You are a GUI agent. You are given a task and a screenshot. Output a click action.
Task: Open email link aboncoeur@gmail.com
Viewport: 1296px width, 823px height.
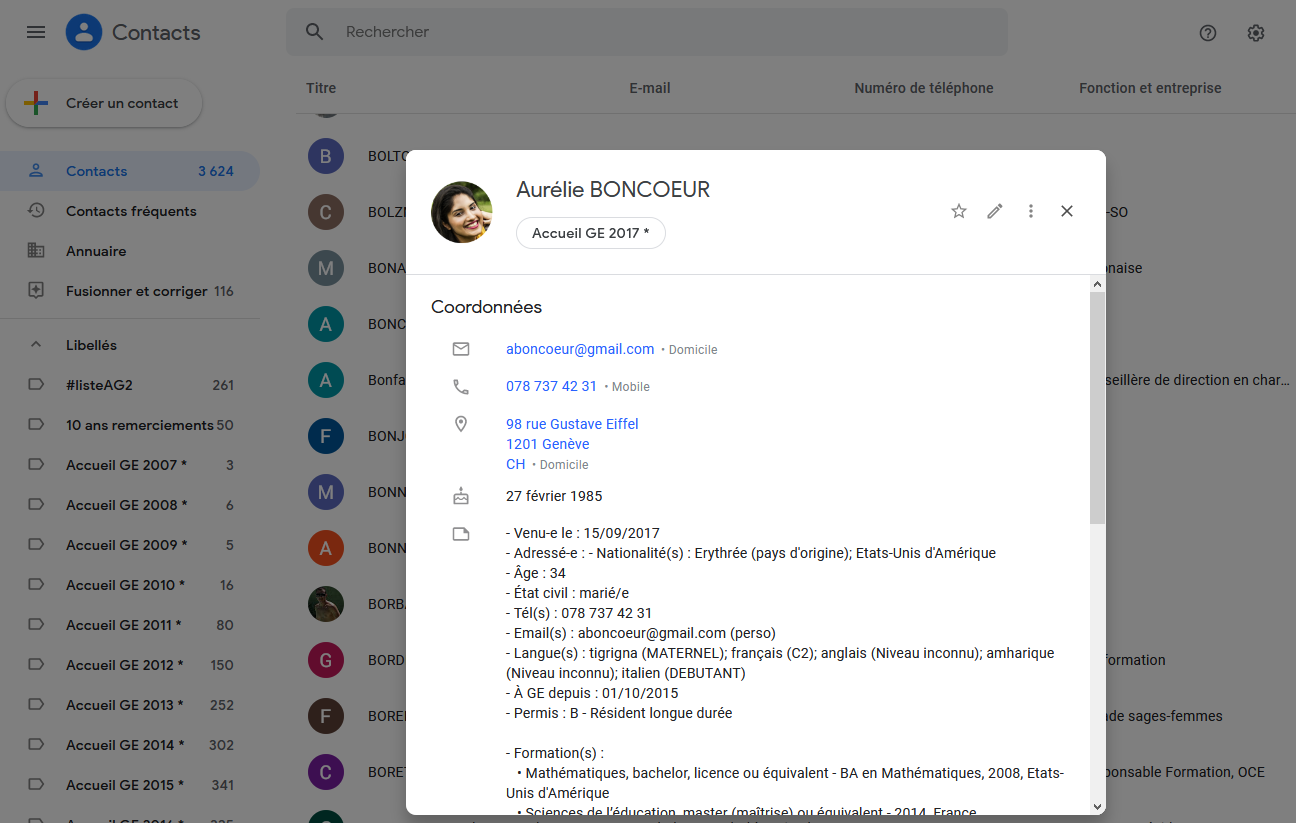click(580, 349)
